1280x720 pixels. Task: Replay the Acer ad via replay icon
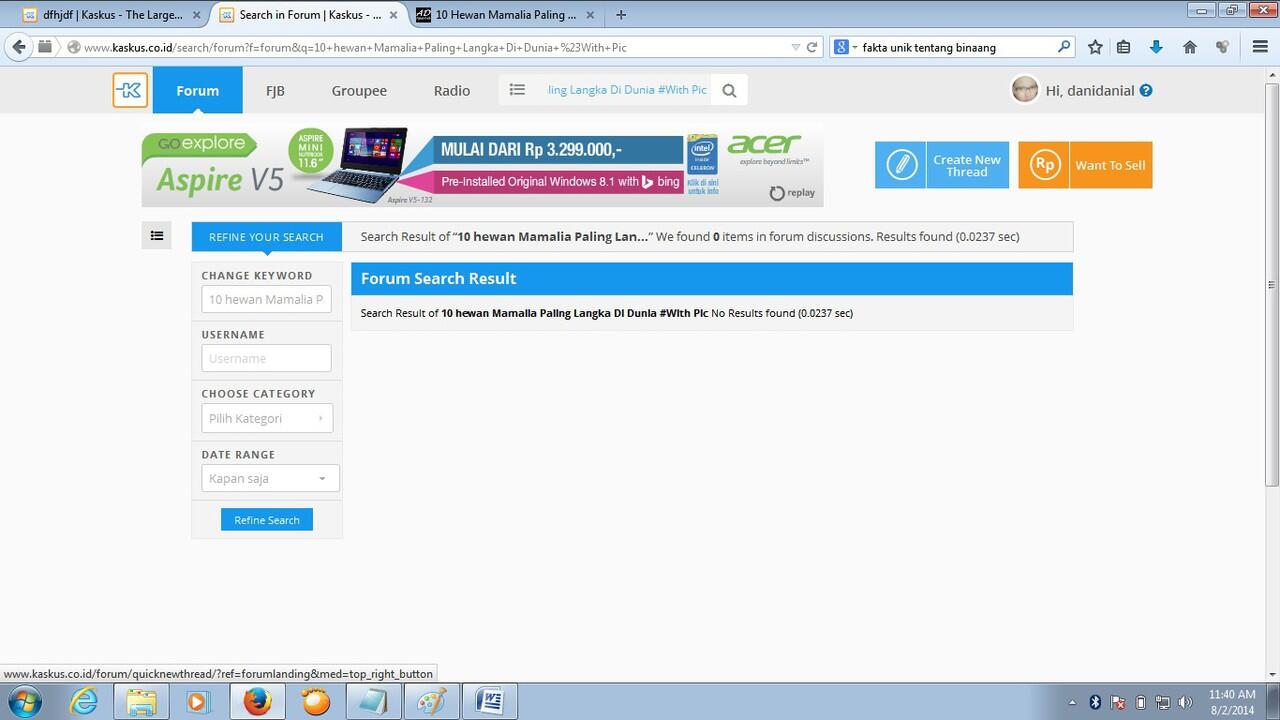[792, 193]
